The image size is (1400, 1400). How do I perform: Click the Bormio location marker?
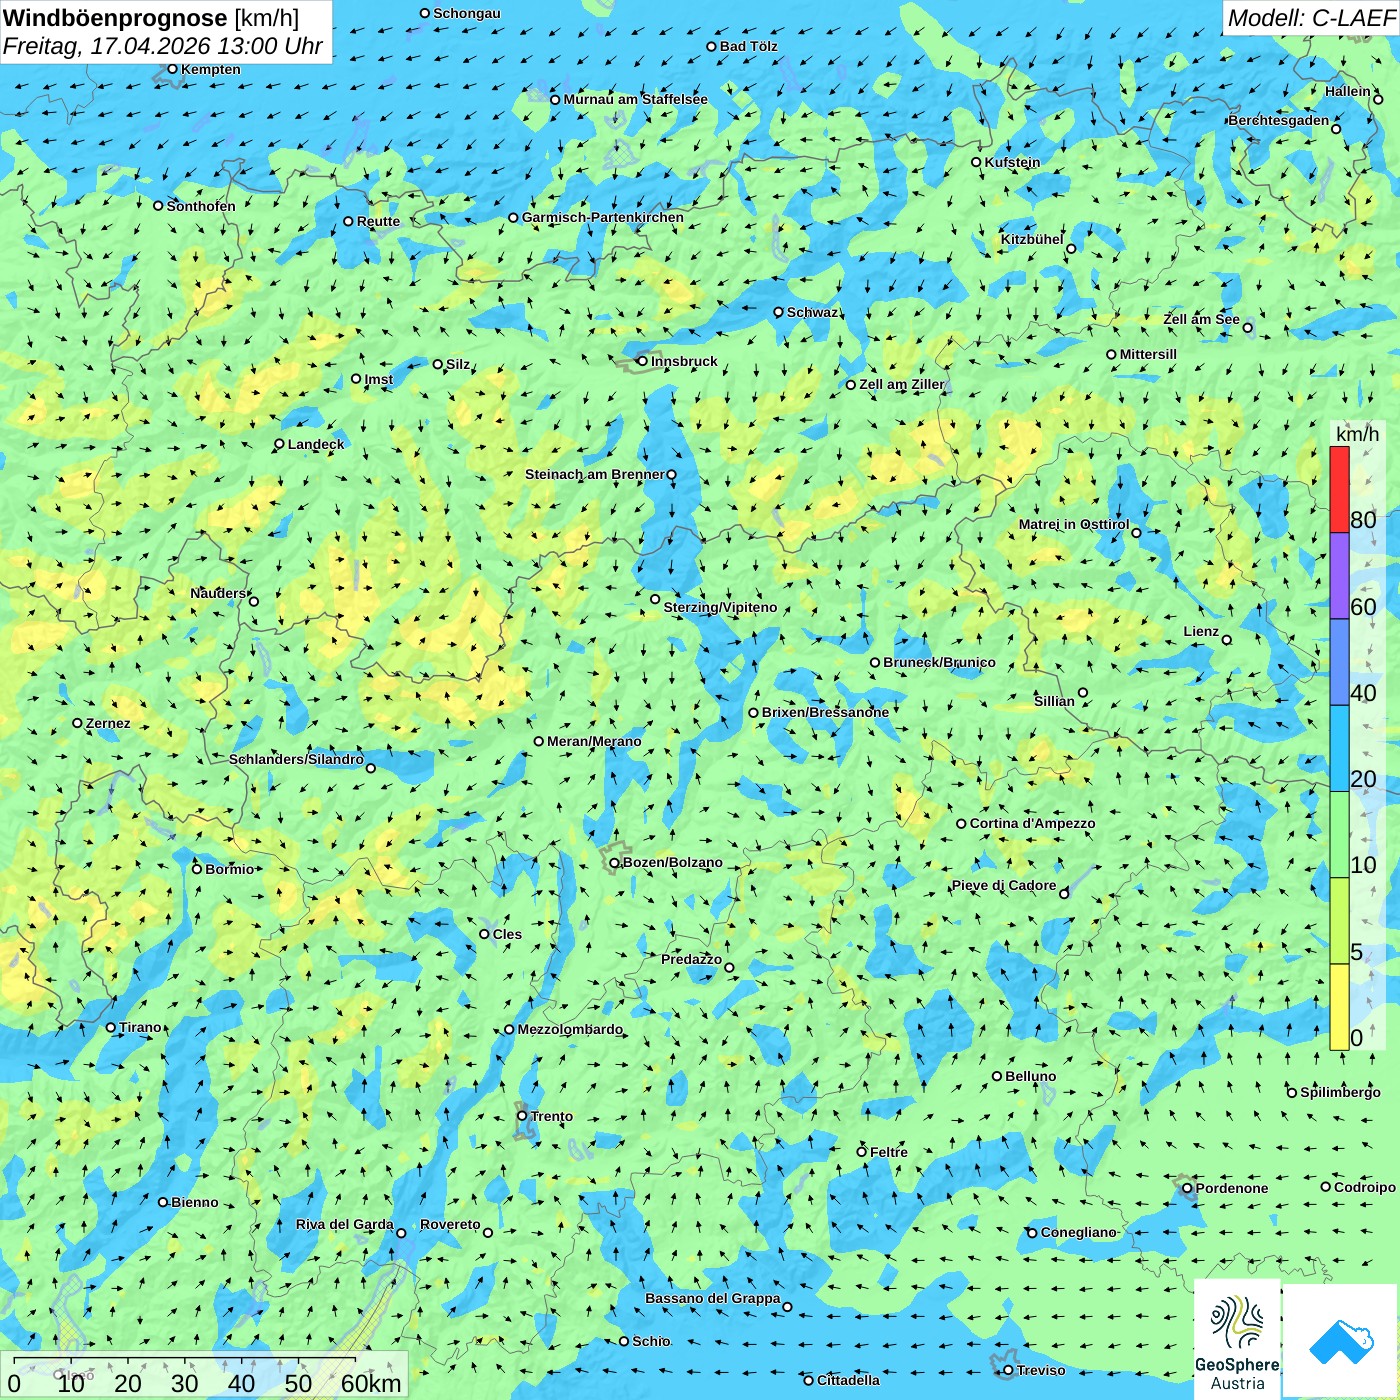tap(197, 869)
